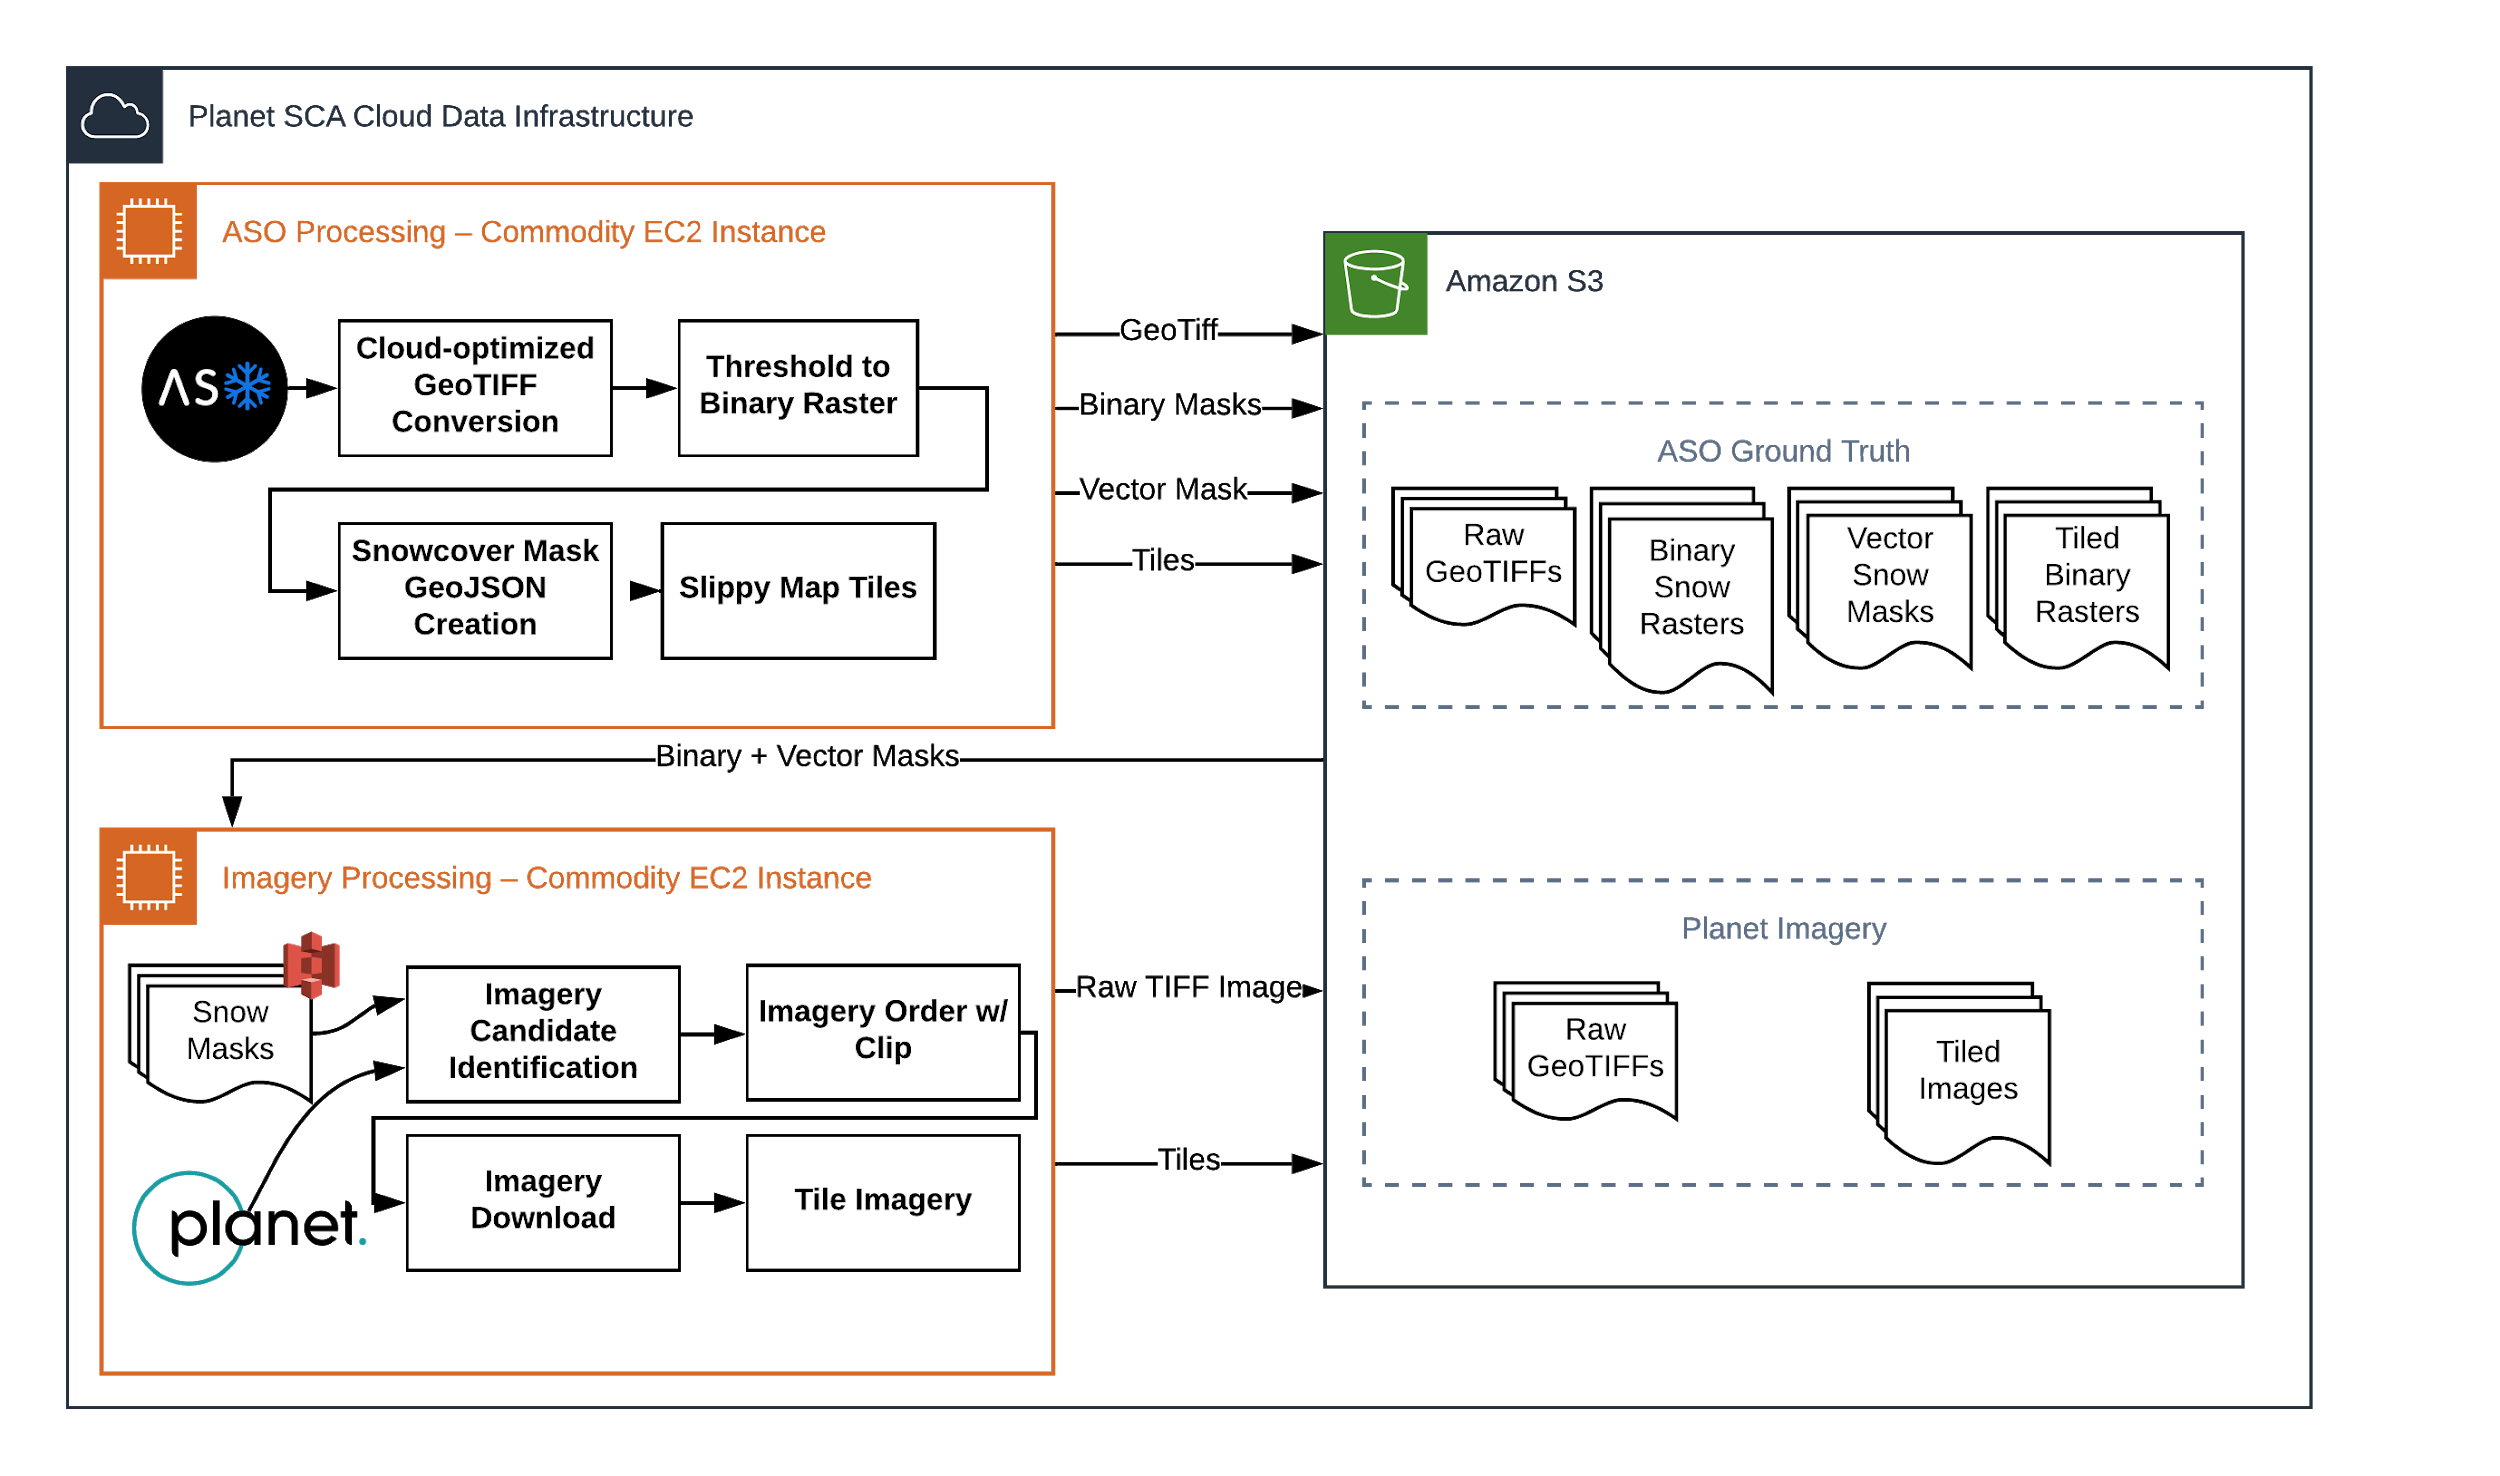Select the Imagery Candidate Identification box
This screenshot has height=1476, width=2500.
(x=542, y=1033)
